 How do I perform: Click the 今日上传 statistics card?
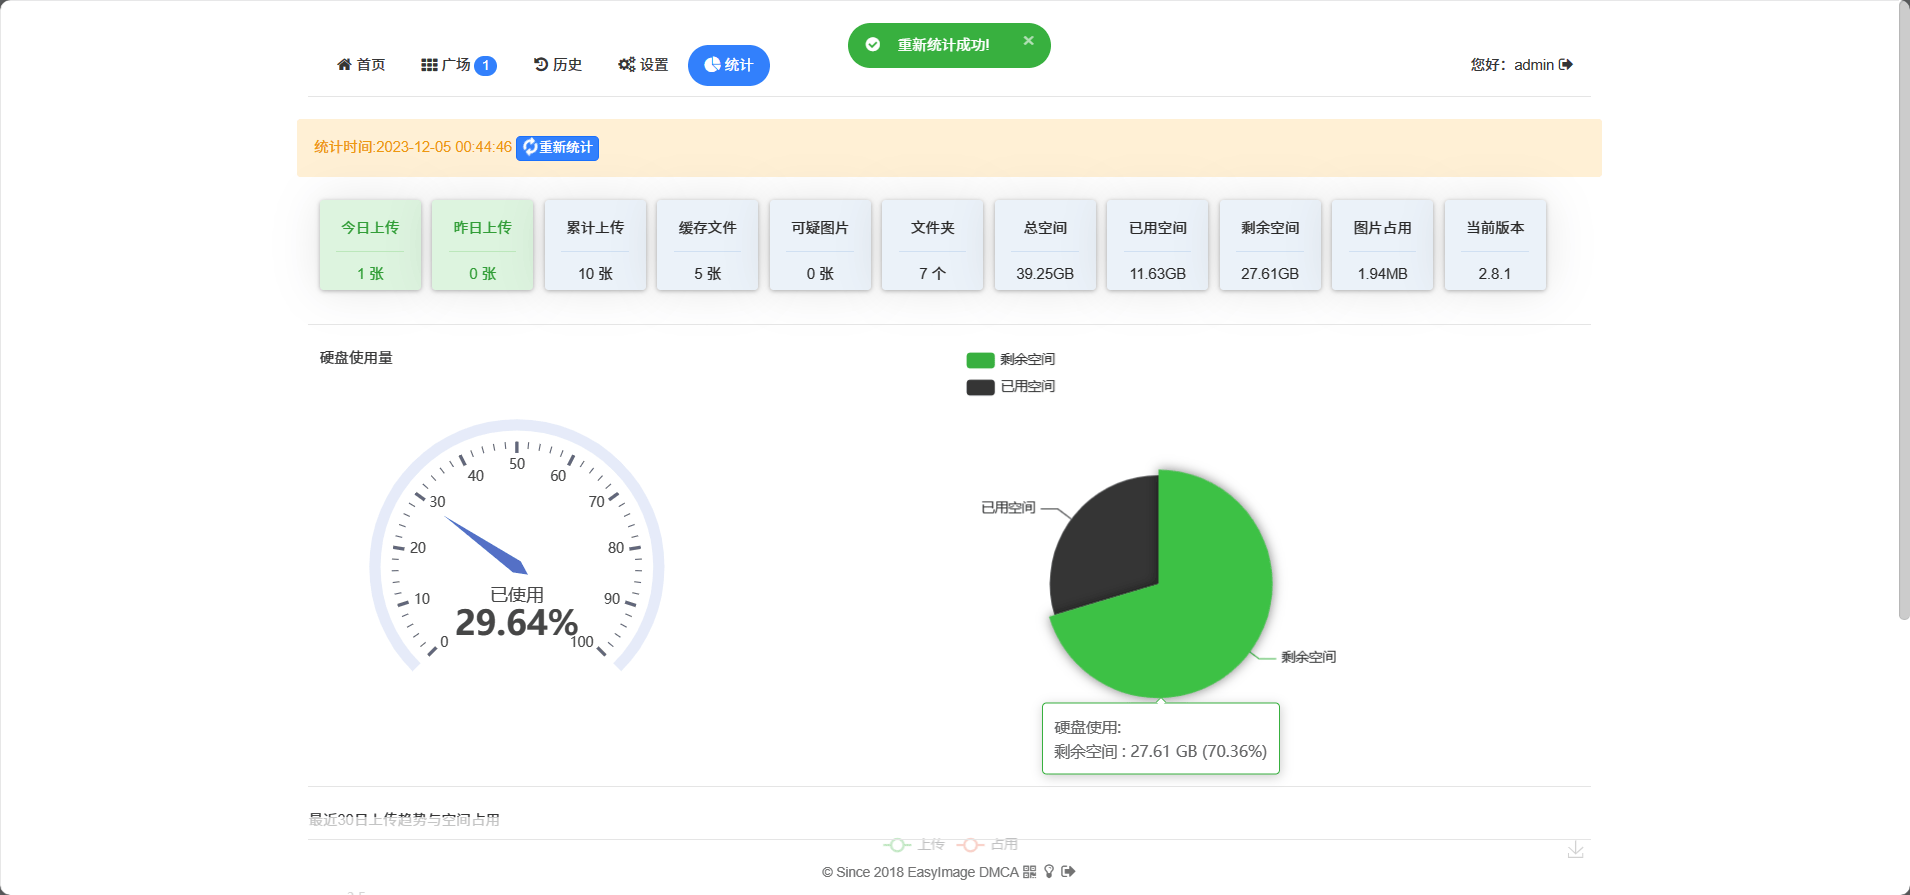[370, 245]
